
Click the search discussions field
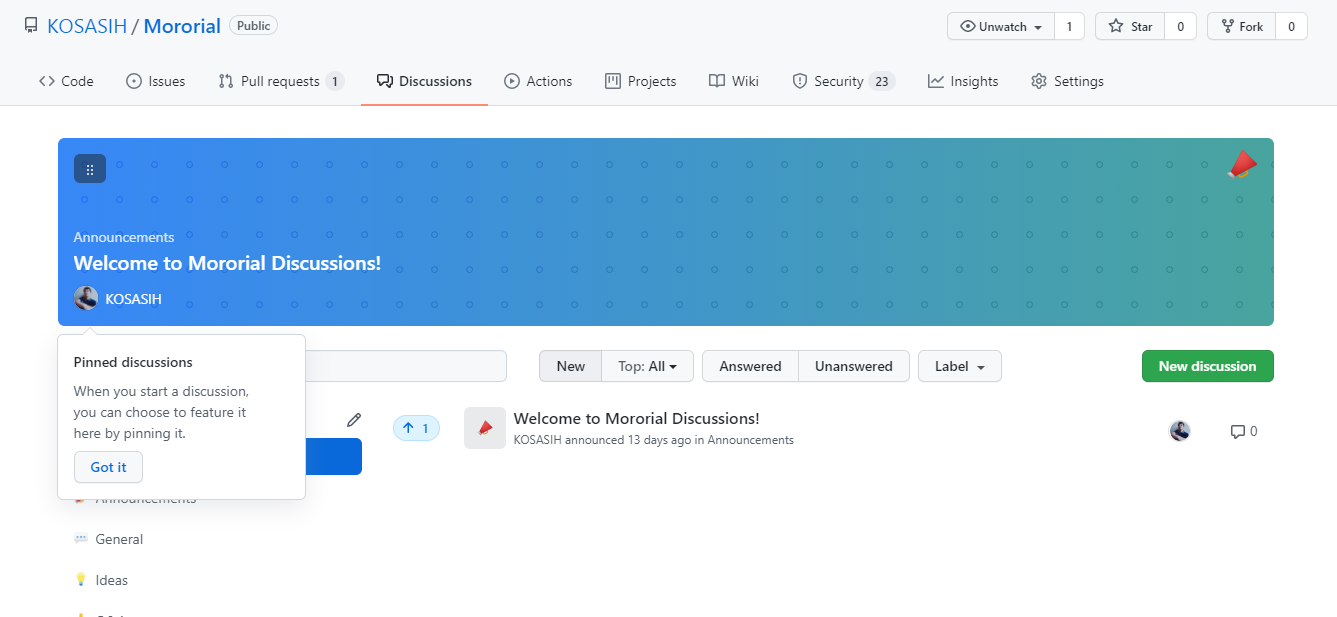point(406,366)
